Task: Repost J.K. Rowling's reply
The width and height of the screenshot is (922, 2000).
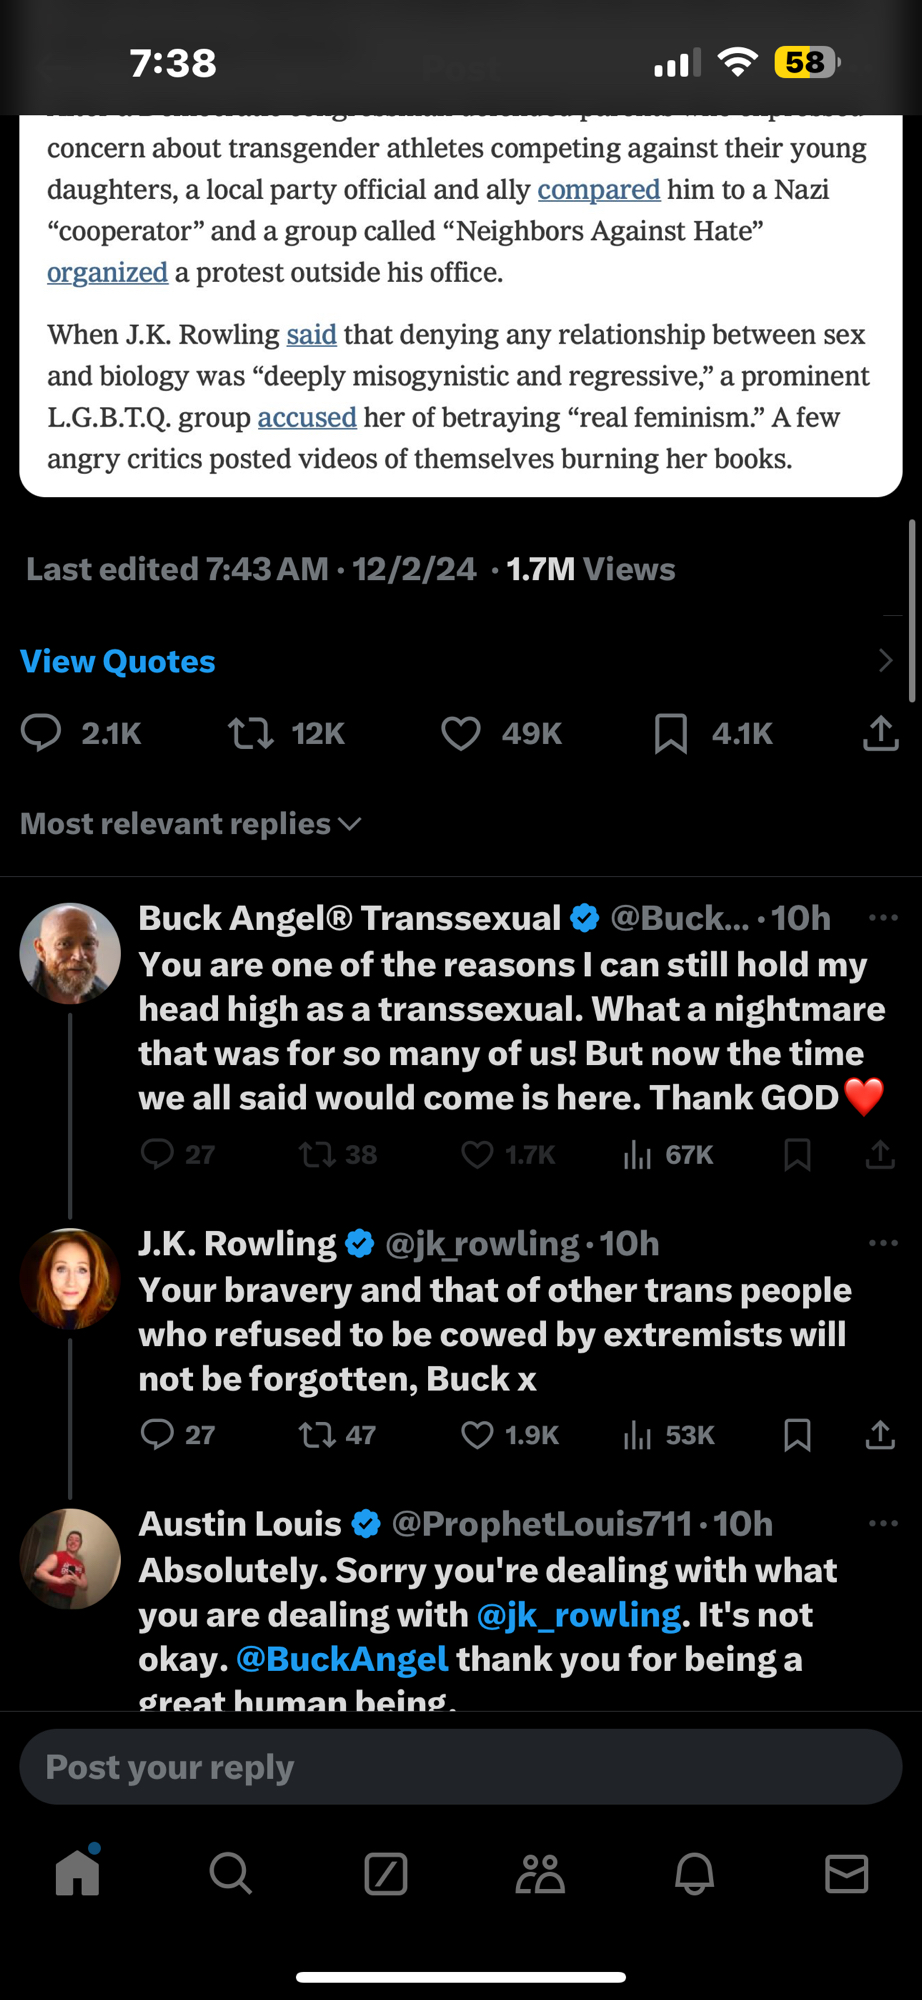Action: coord(317,1435)
